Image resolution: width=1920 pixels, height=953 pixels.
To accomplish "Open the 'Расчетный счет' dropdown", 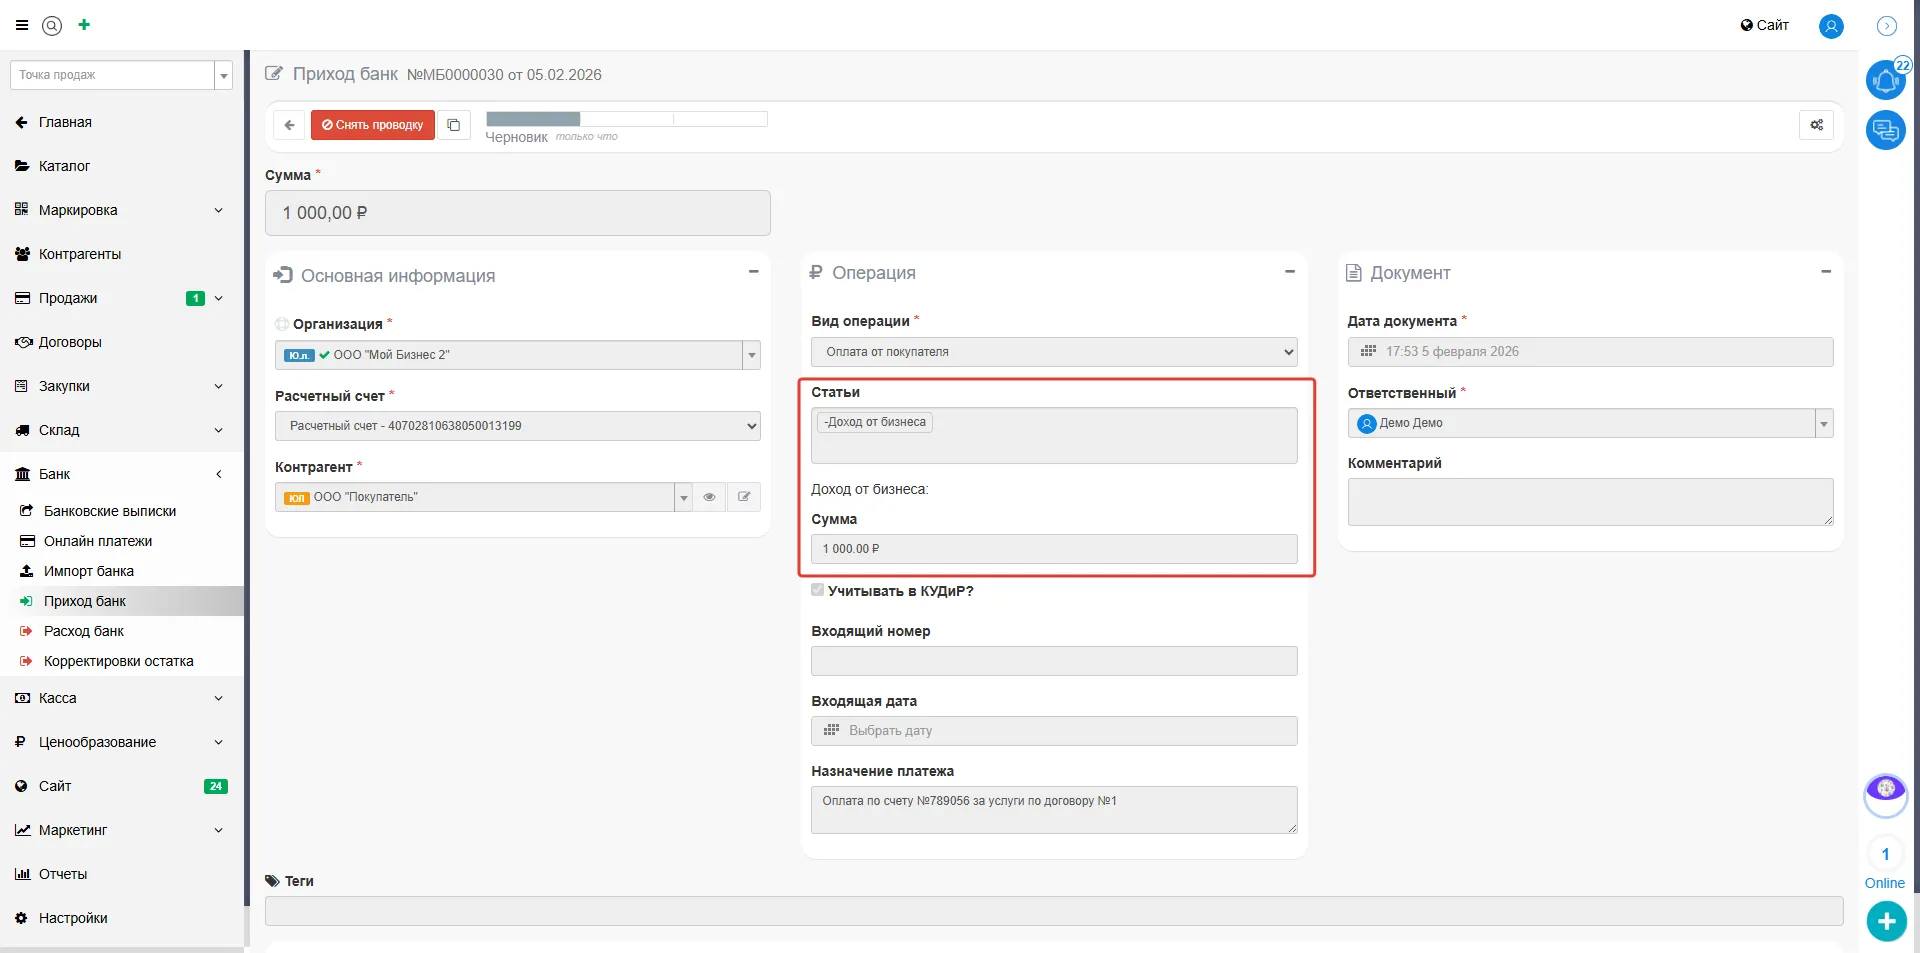I will coord(517,426).
